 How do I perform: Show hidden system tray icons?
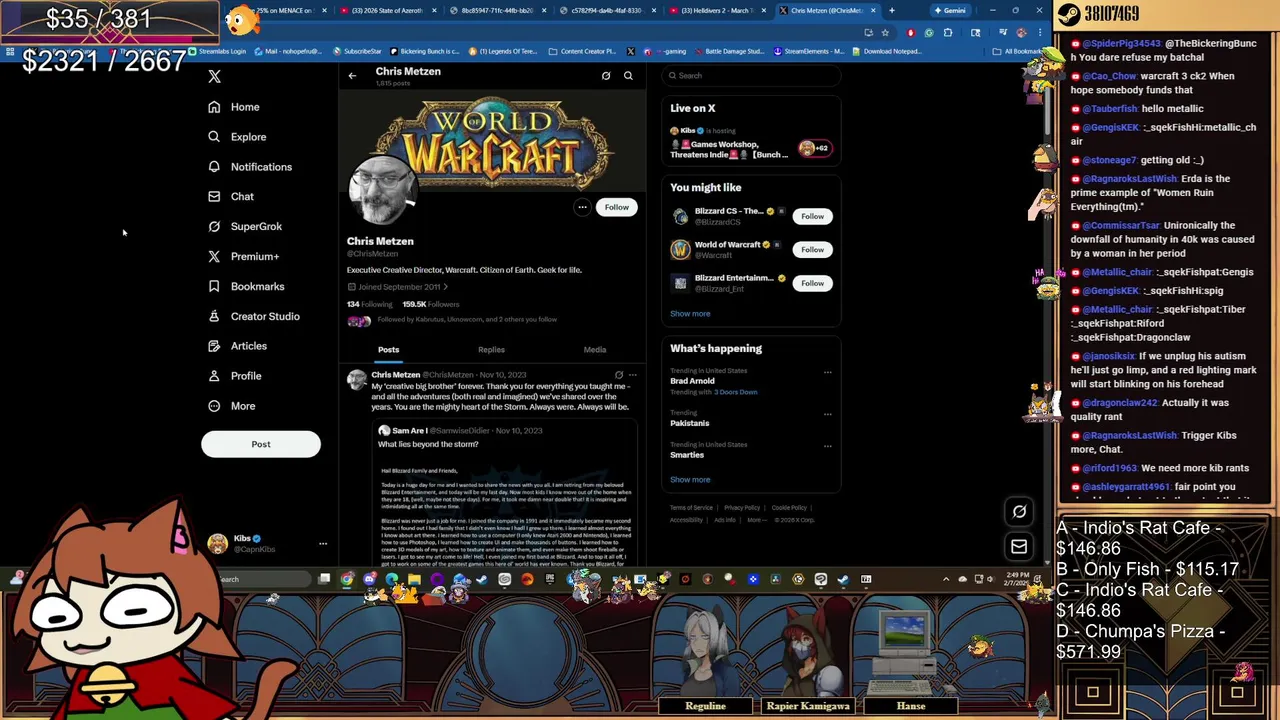pyautogui.click(x=946, y=579)
